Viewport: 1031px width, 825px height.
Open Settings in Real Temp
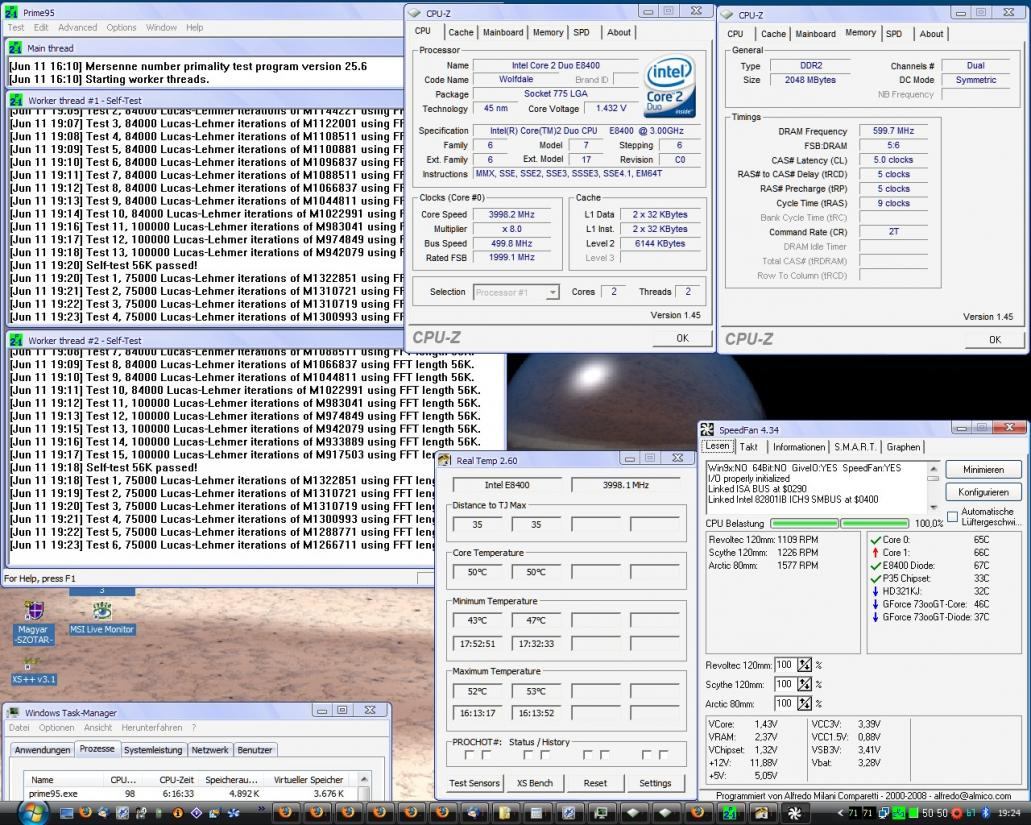click(656, 783)
